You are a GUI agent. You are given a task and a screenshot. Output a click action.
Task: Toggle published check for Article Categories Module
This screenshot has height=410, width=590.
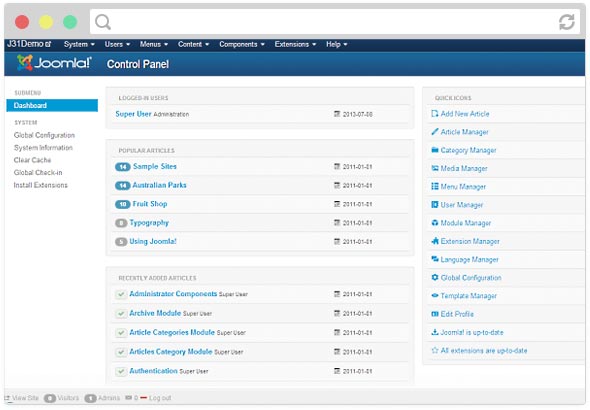[x=121, y=333]
